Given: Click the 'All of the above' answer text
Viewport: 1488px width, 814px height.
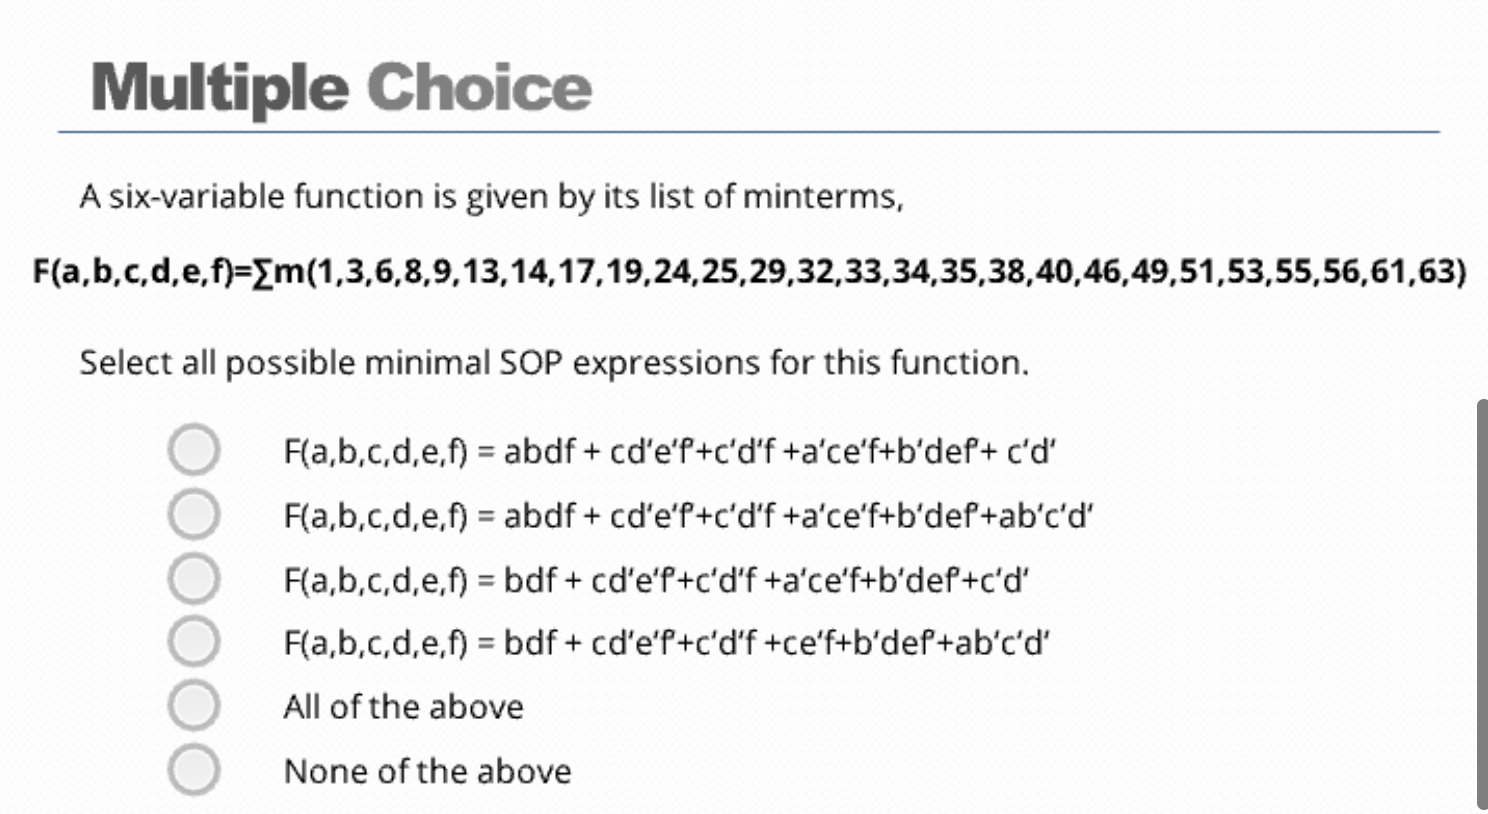Looking at the screenshot, I should coord(404,707).
